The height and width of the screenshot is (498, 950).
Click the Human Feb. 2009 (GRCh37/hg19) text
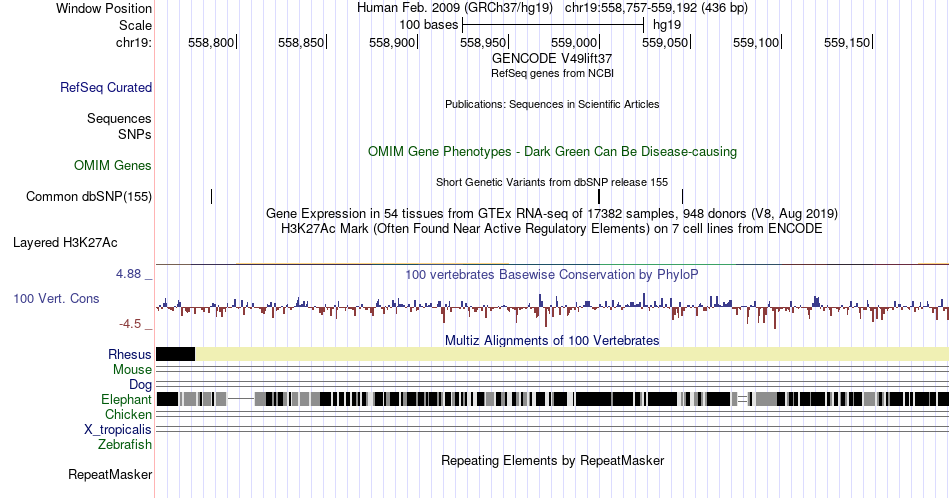coord(455,8)
